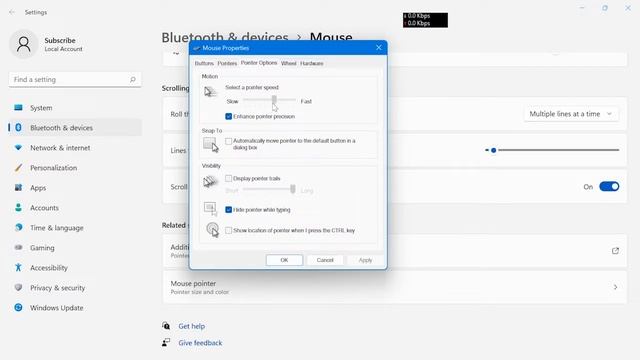Viewport: 640px width, 360px height.
Task: Select Accessibility in the sidebar
Action: (75, 268)
